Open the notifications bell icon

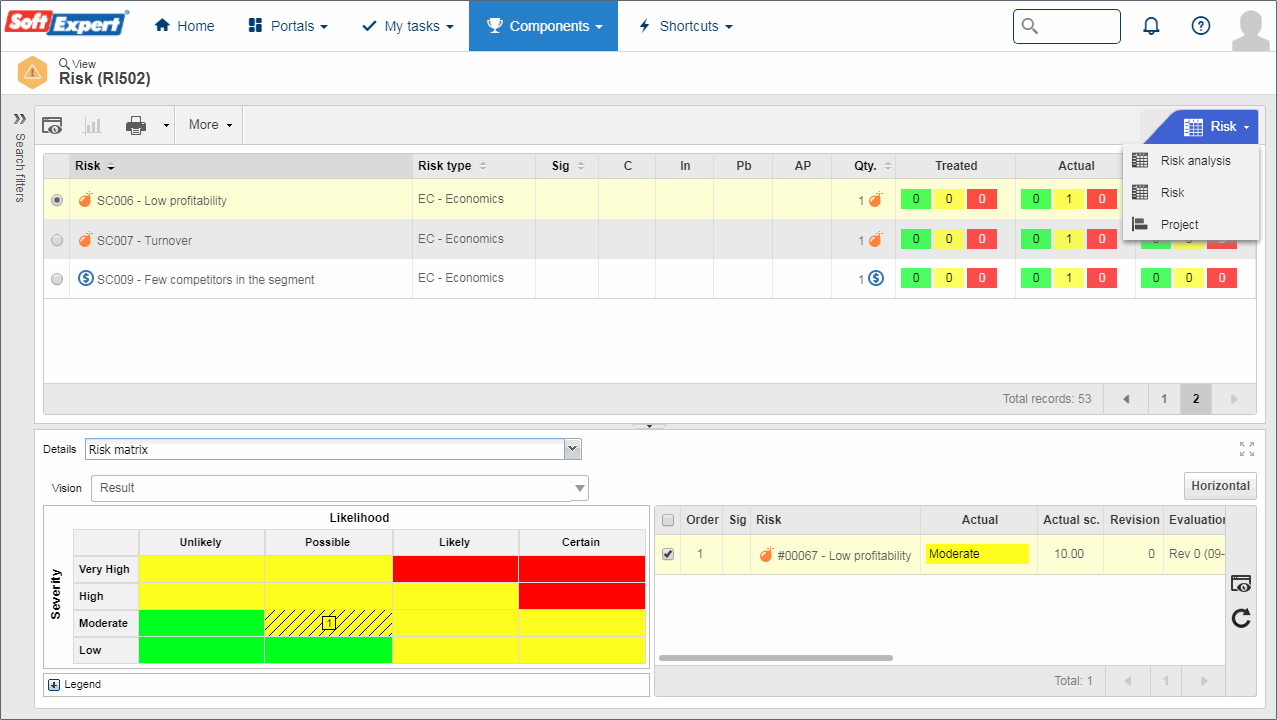point(1151,26)
